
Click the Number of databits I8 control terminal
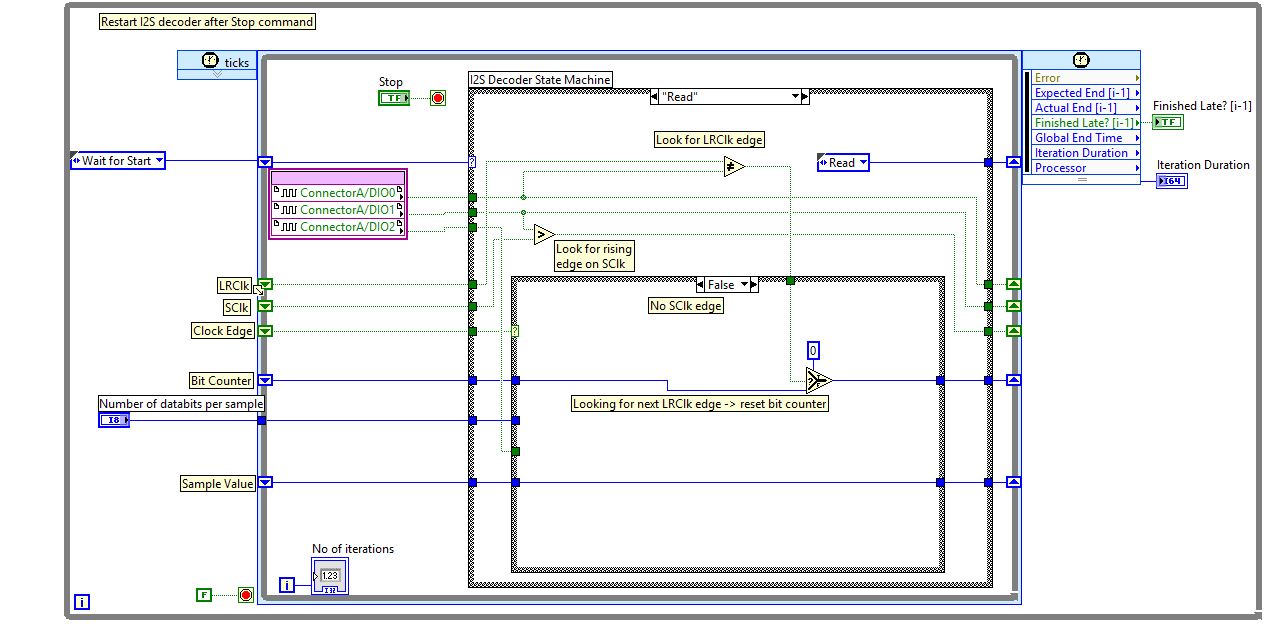[113, 420]
